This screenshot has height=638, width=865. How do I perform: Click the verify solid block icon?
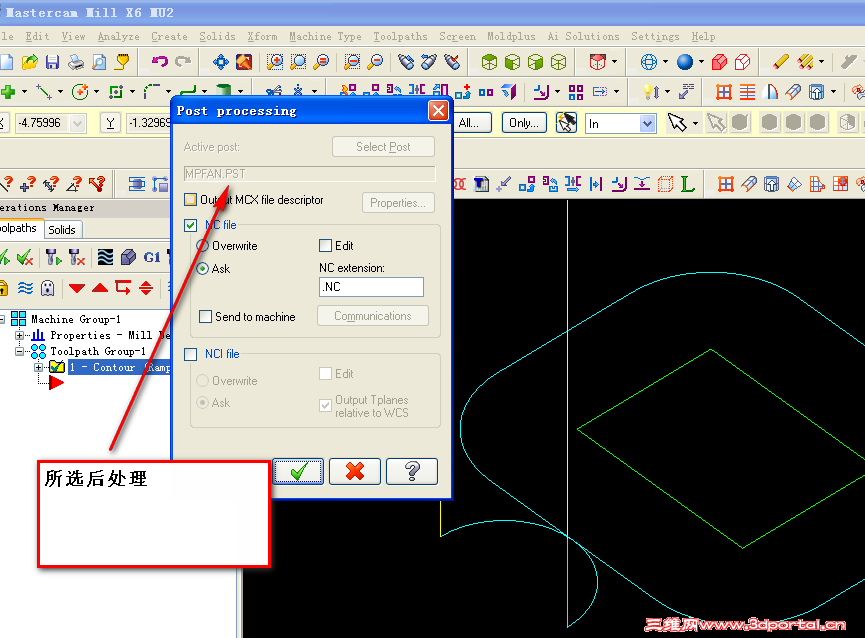point(128,257)
